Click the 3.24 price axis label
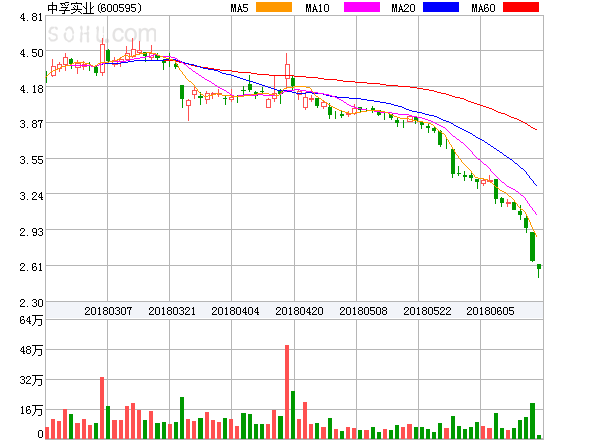The image size is (600, 440). 31,196
